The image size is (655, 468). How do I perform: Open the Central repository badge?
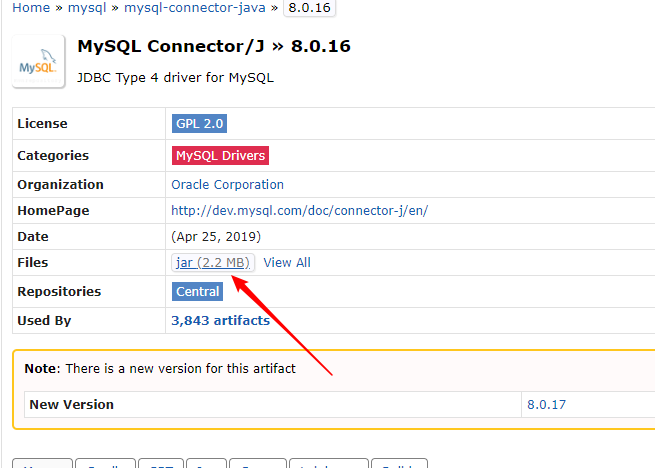pos(197,291)
